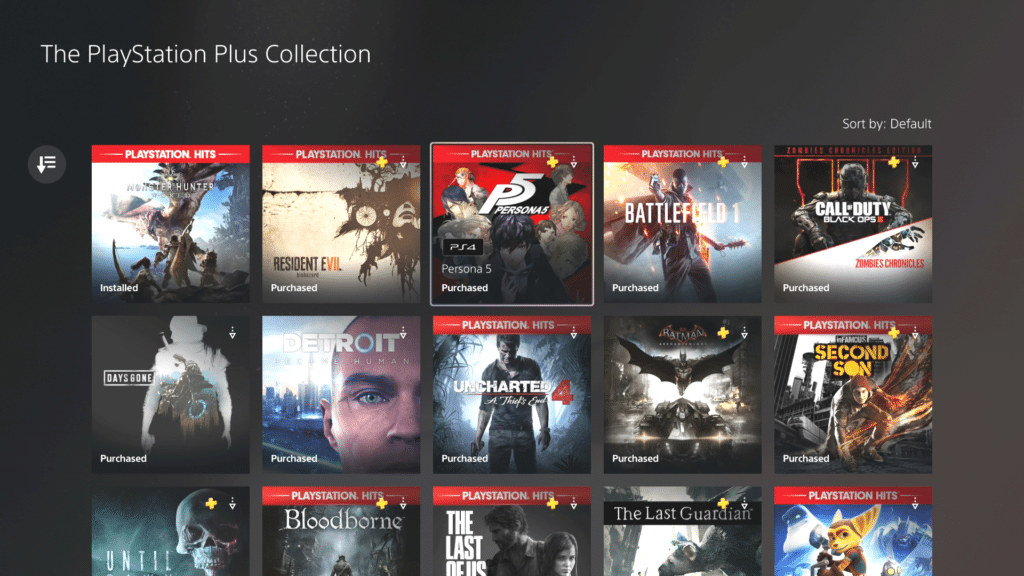Click download arrow icon on Until Dawn tile
The width and height of the screenshot is (1024, 576).
pos(232,504)
